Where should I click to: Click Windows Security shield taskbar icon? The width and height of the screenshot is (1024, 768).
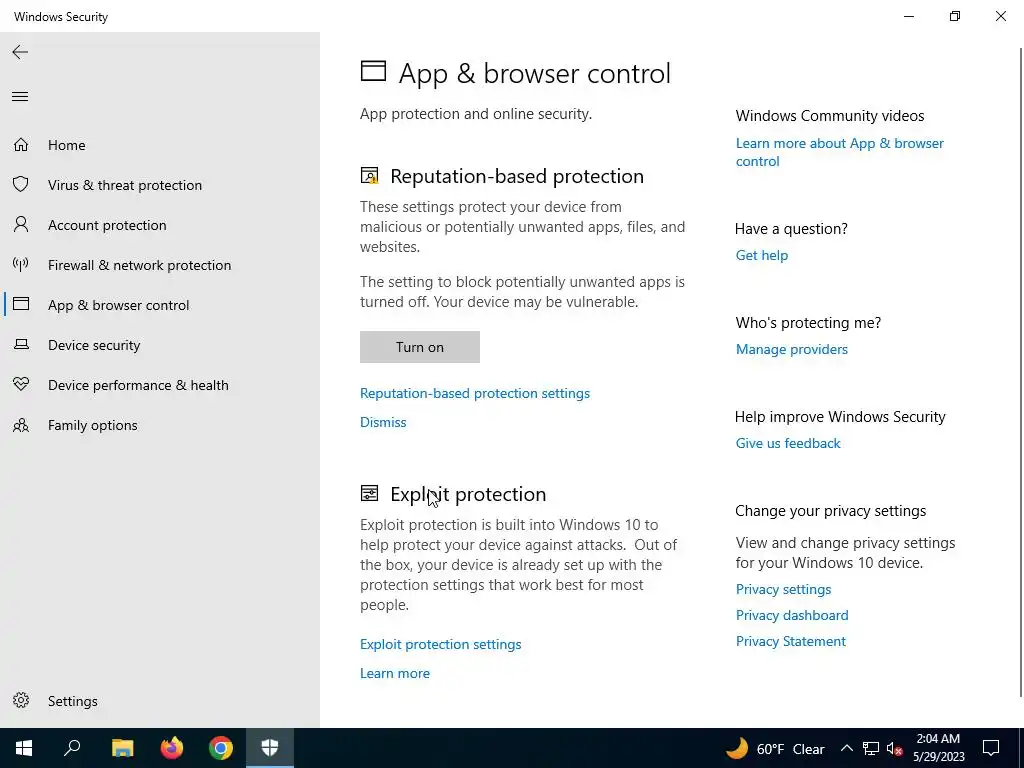[x=270, y=748]
